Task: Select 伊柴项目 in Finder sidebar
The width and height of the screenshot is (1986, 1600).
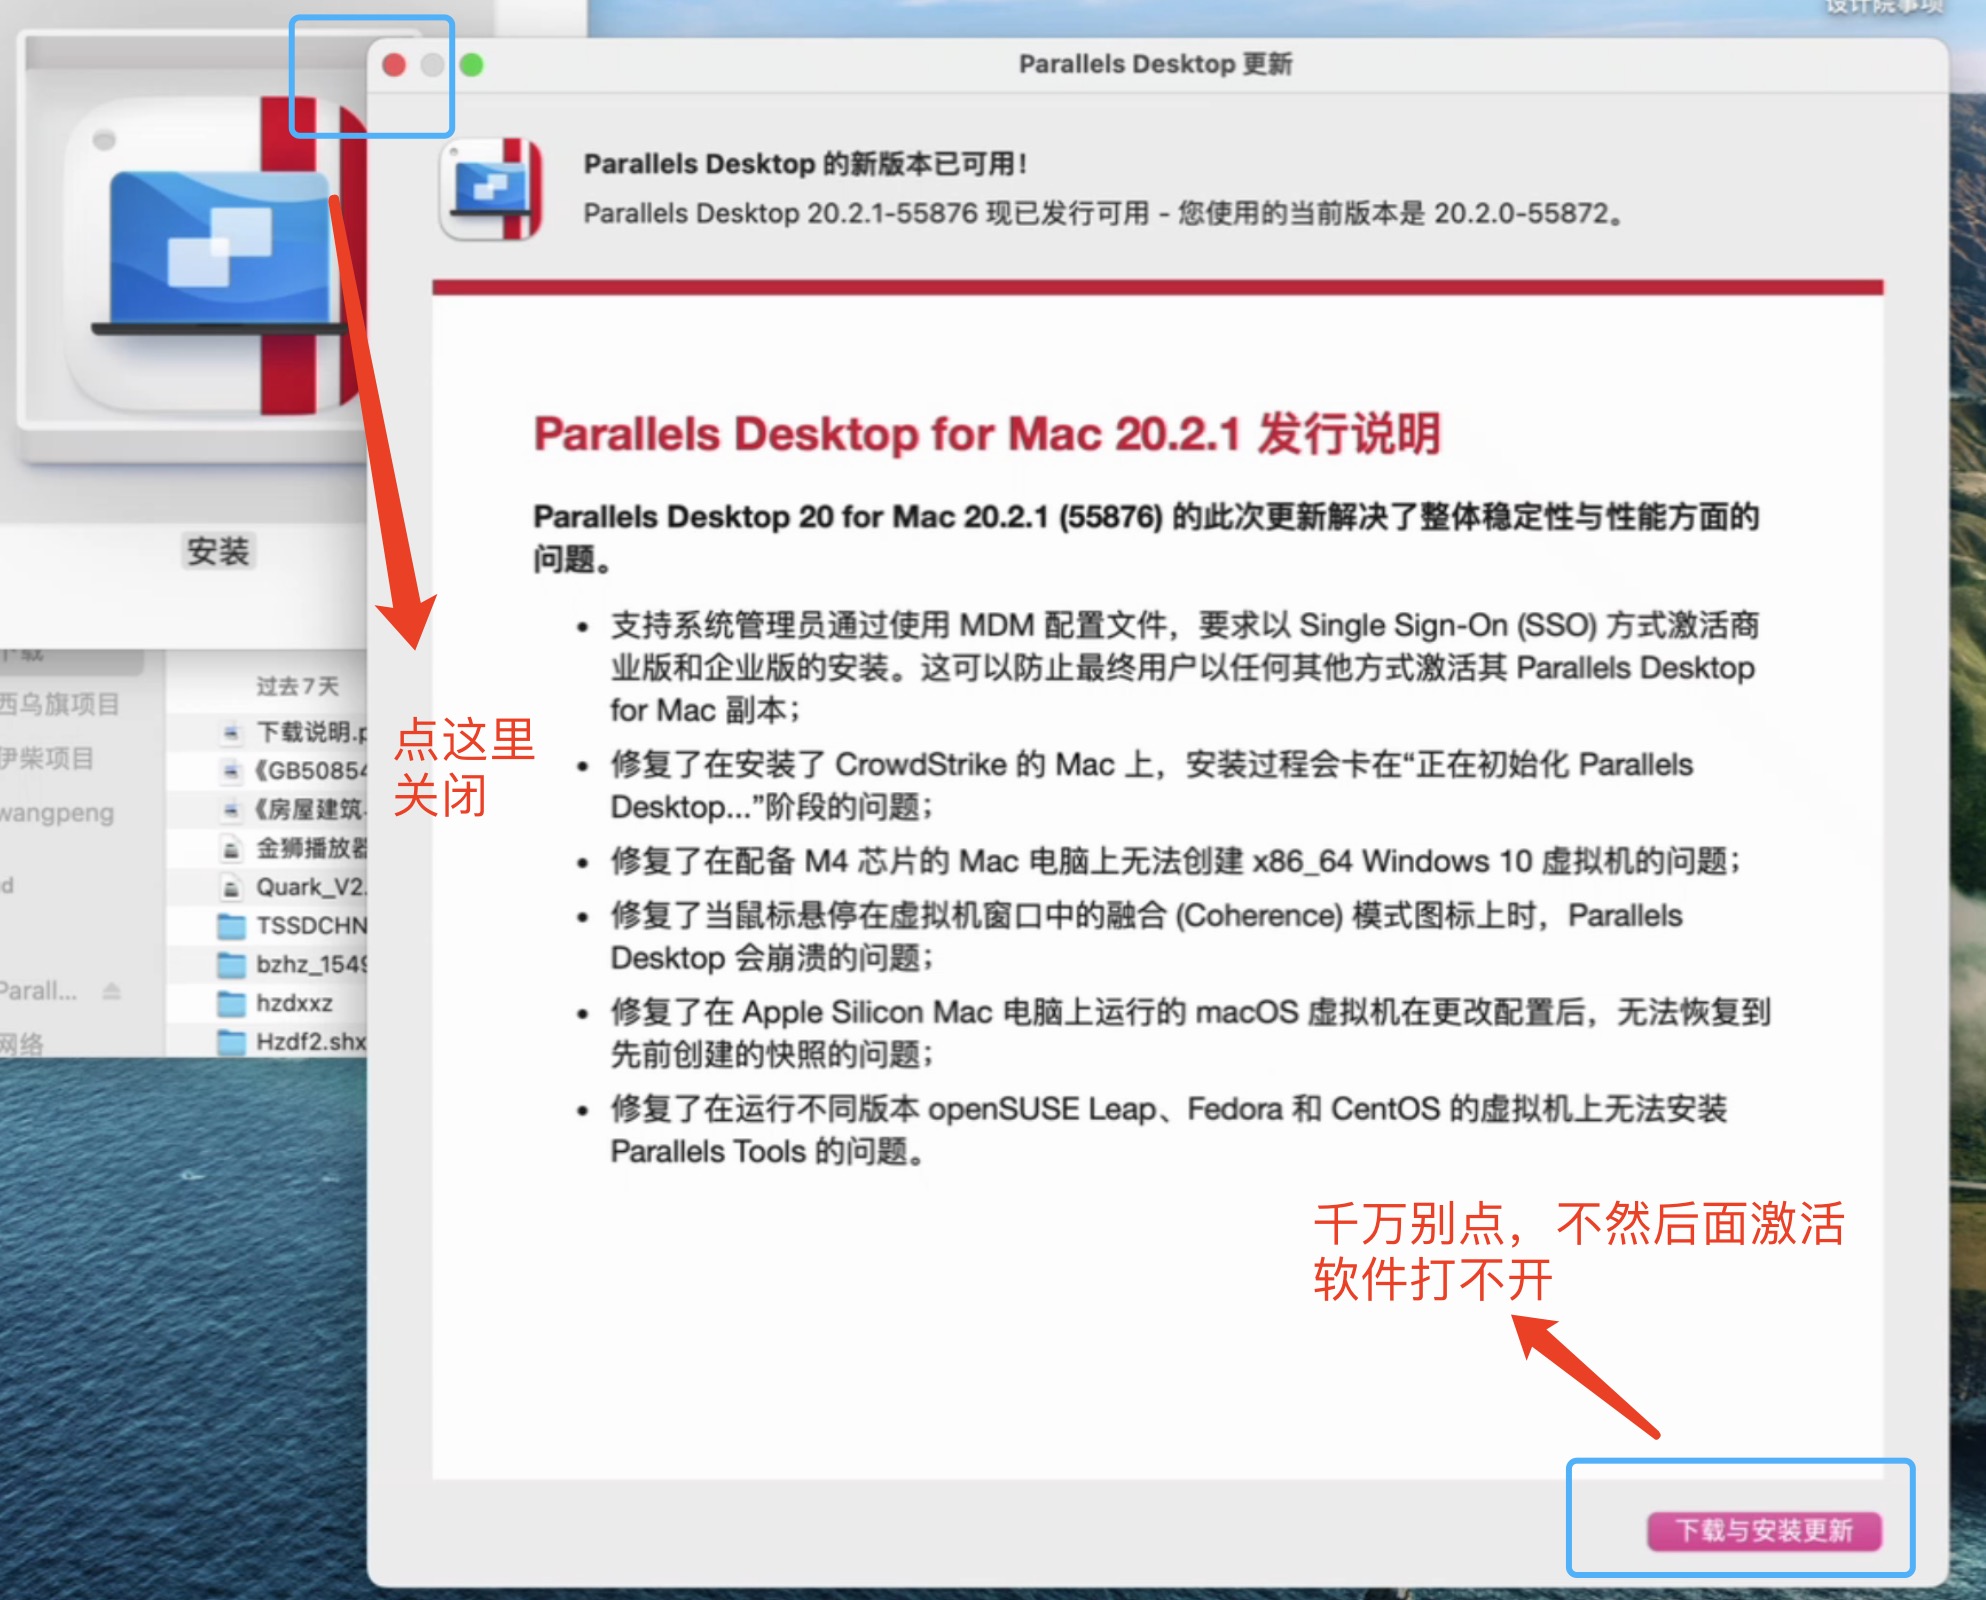Action: (46, 759)
